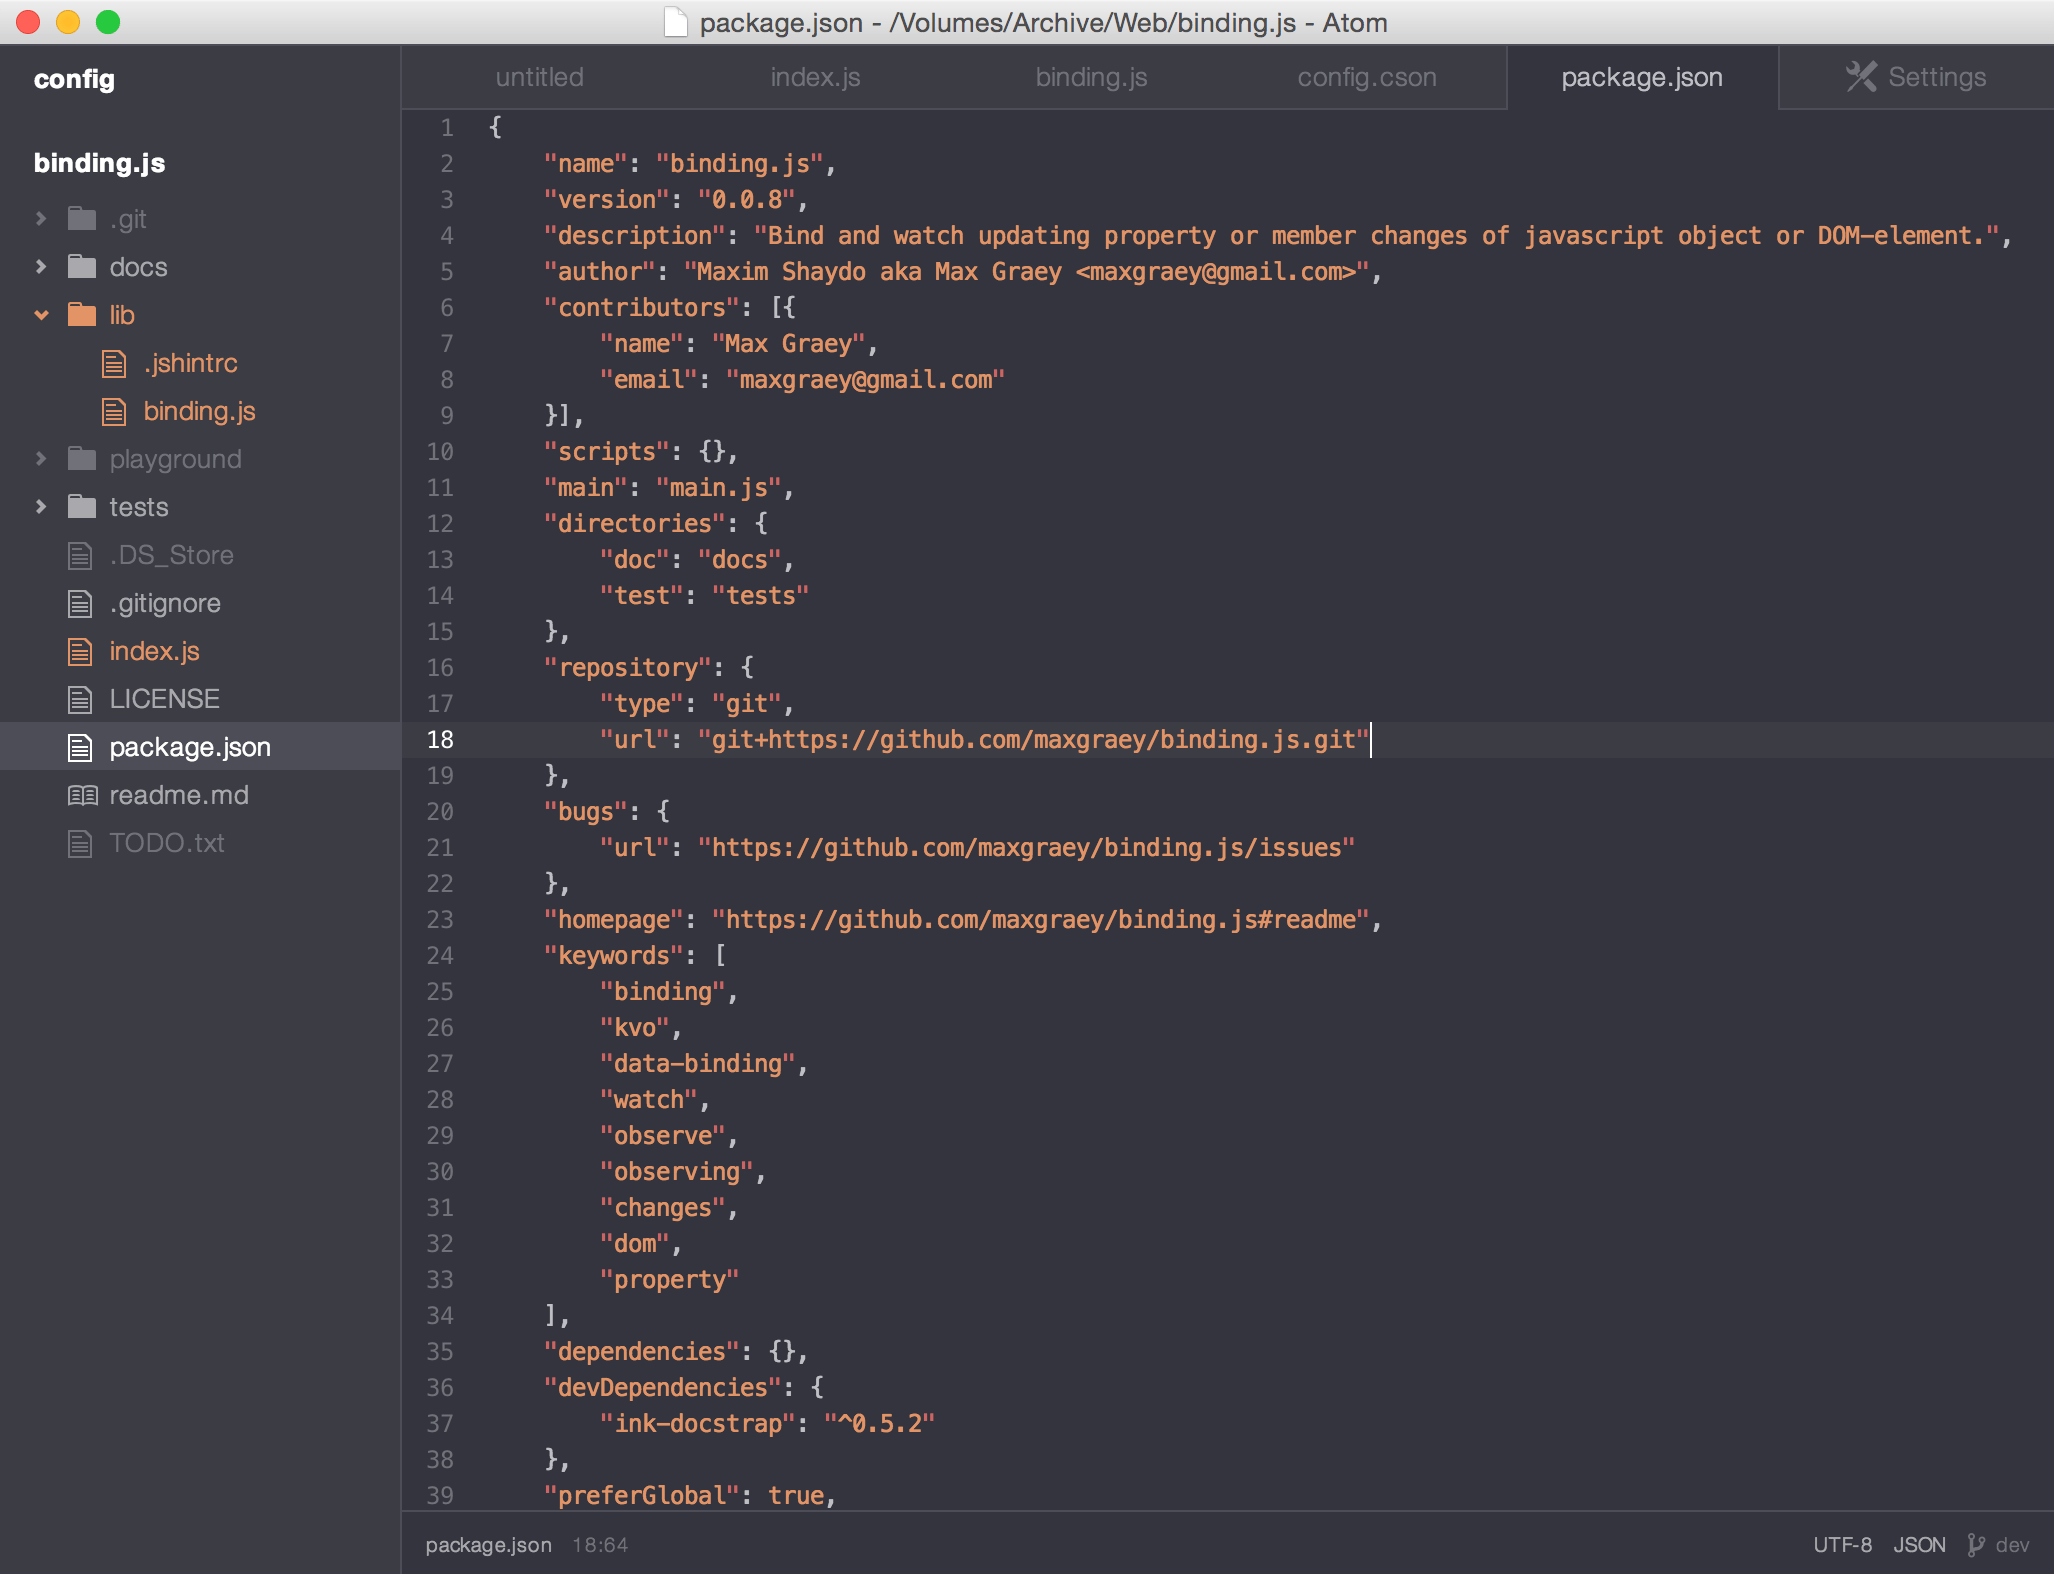Click JSON grammar selector in status bar
The height and width of the screenshot is (1574, 2054).
(1919, 1545)
